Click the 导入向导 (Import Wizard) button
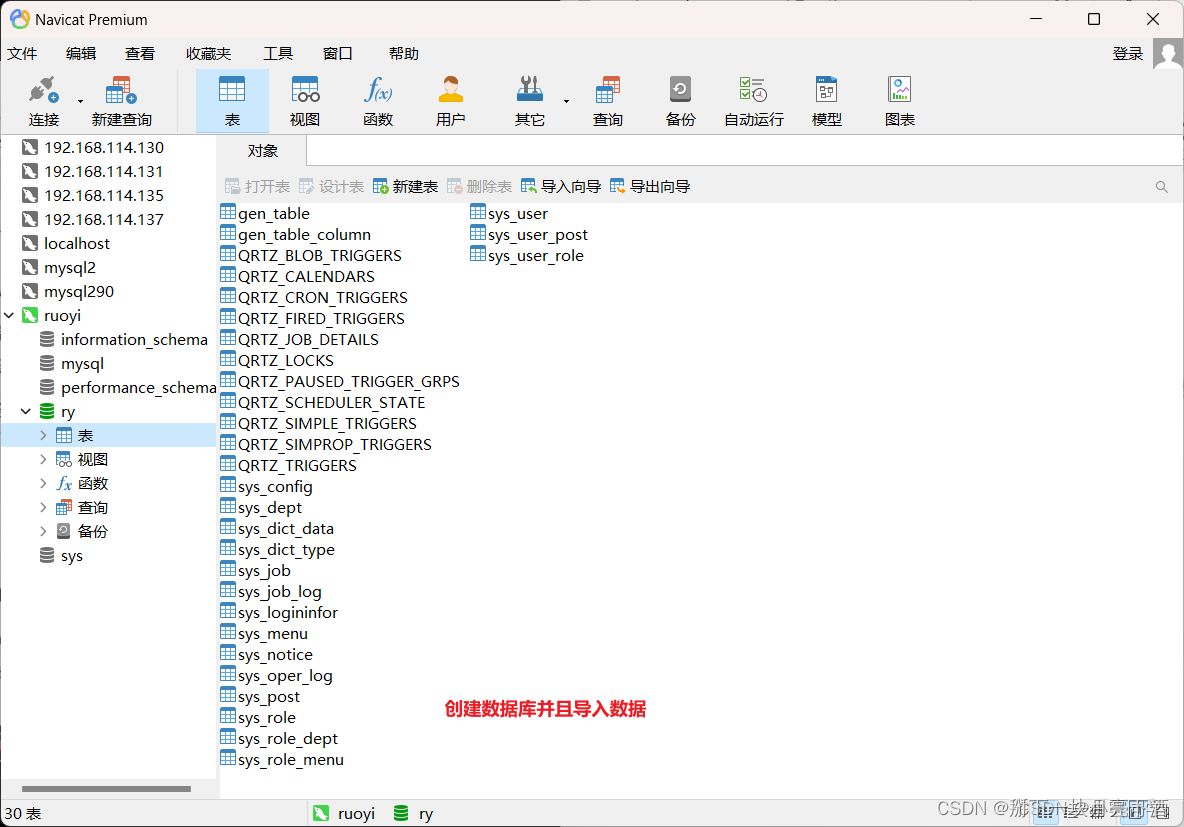Image resolution: width=1184 pixels, height=827 pixels. [x=561, y=187]
